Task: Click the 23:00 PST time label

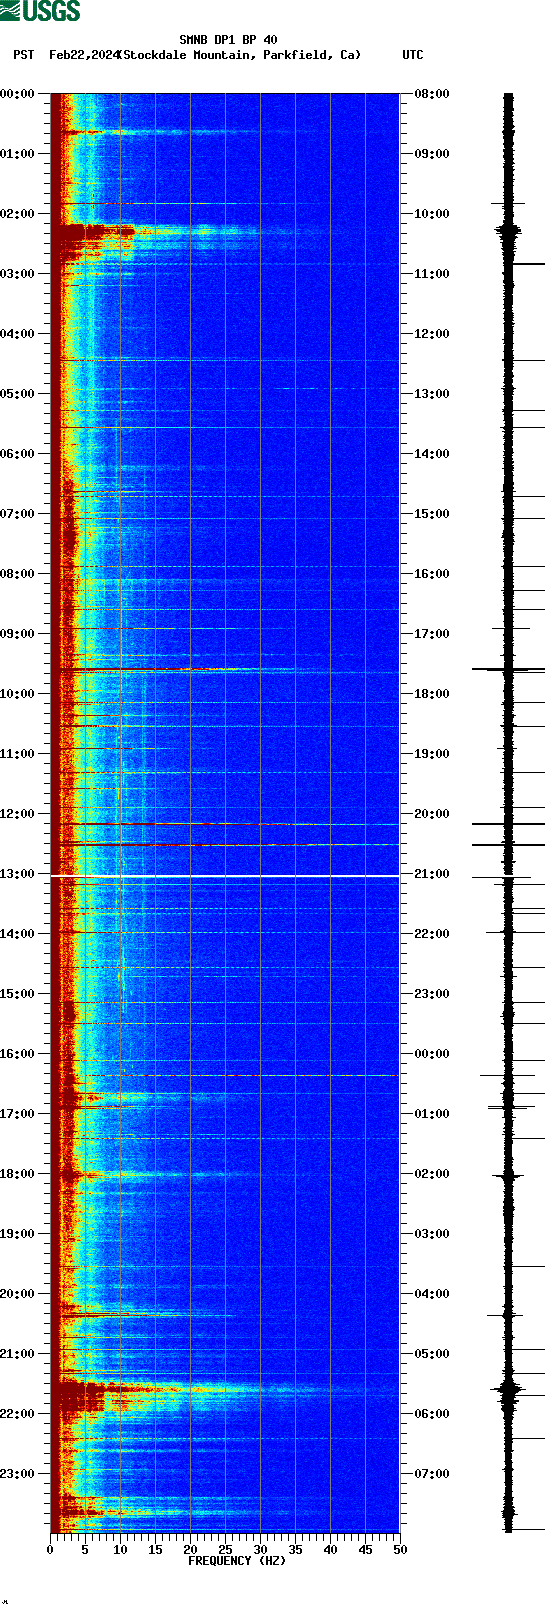Action: click(17, 1474)
